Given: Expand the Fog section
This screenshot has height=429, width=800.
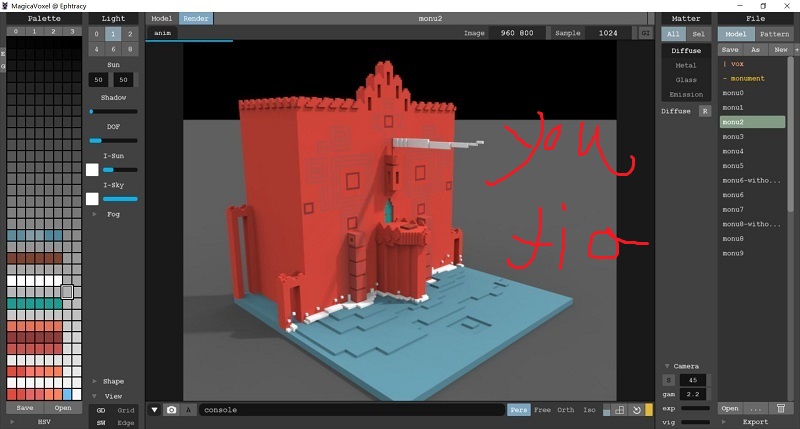Looking at the screenshot, I should (112, 214).
